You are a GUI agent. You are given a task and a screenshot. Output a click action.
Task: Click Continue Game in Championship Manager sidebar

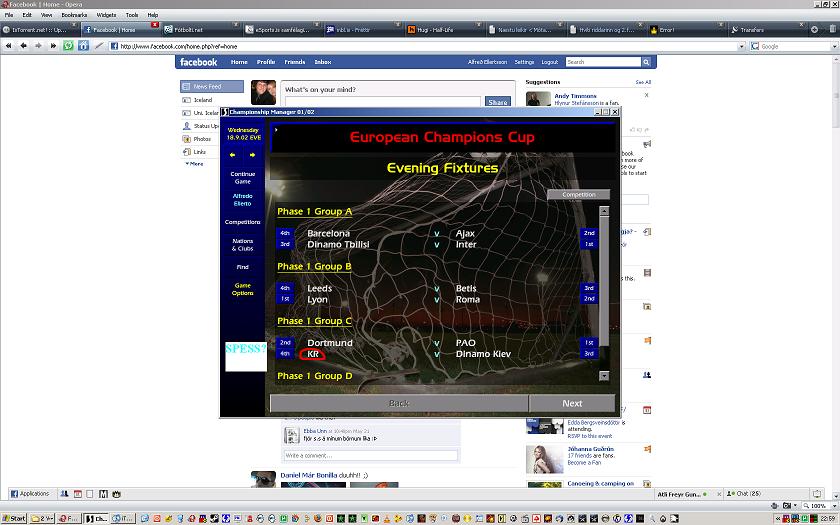pos(243,177)
